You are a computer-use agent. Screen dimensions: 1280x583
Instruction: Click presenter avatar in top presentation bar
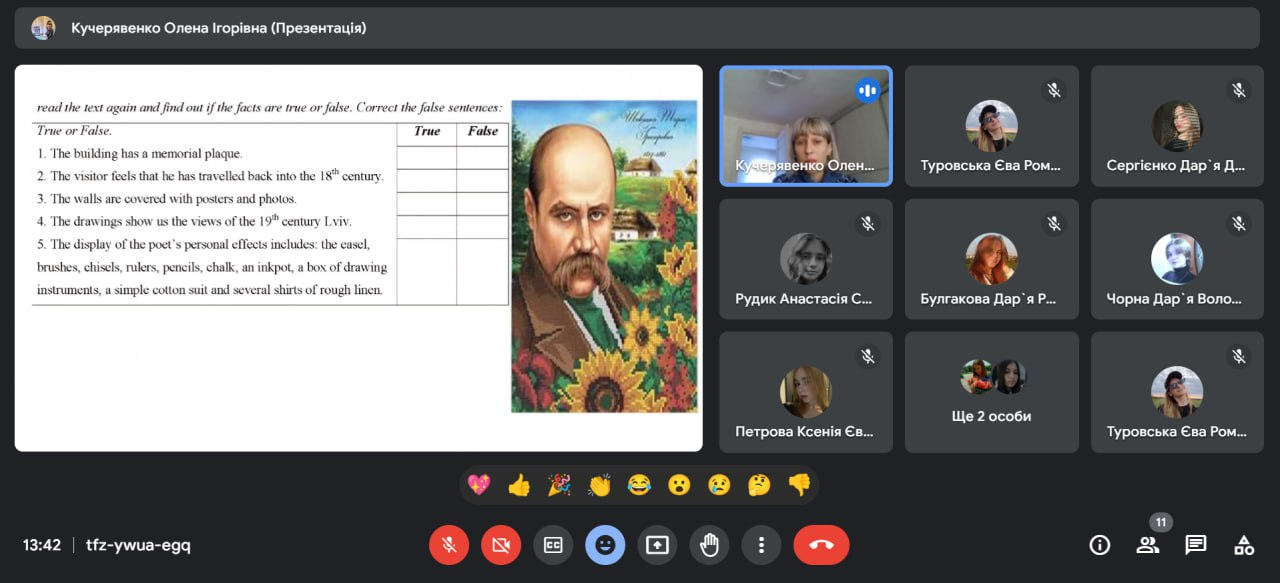43,28
